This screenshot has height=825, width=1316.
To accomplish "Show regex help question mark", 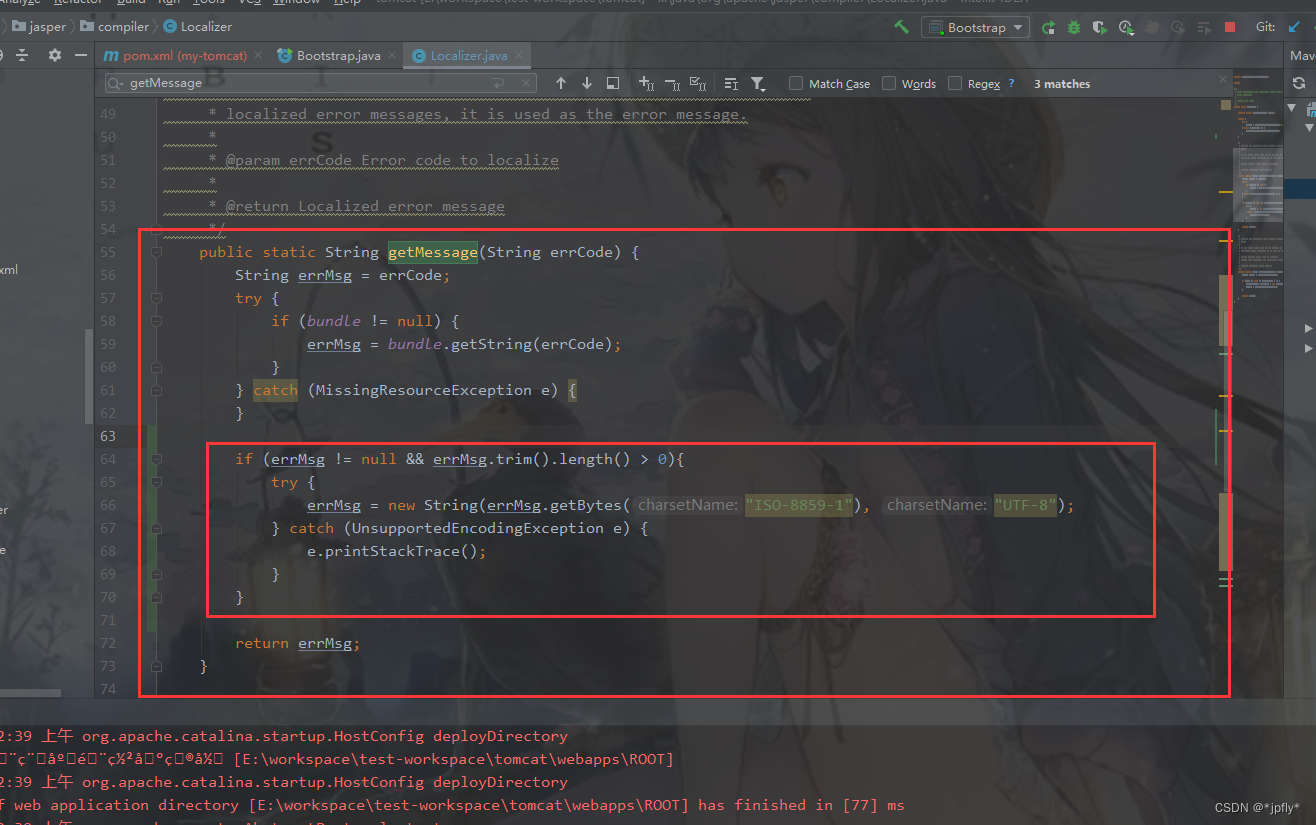I will tap(1011, 84).
